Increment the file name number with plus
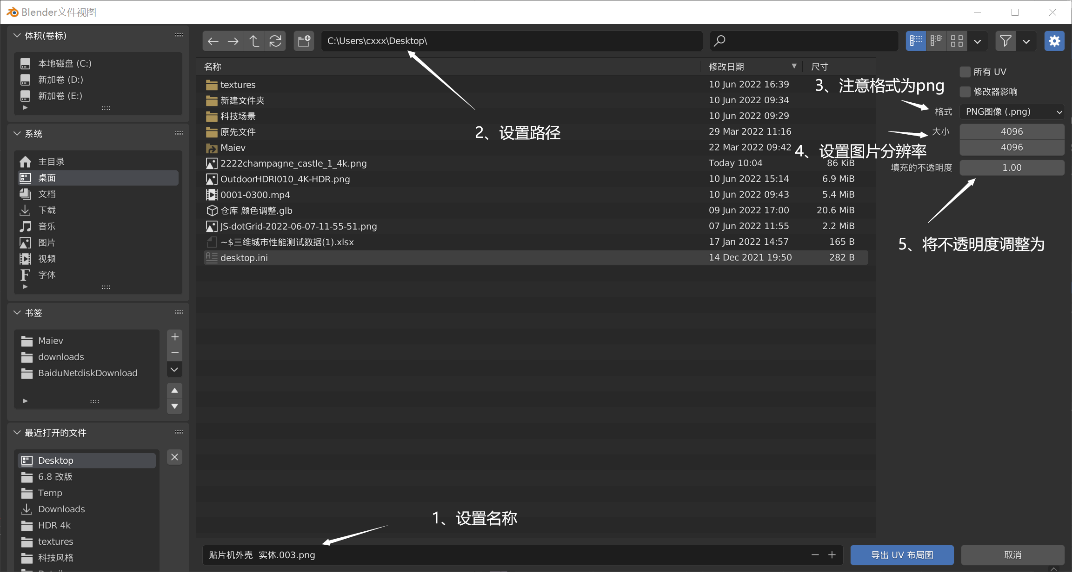 tap(832, 555)
